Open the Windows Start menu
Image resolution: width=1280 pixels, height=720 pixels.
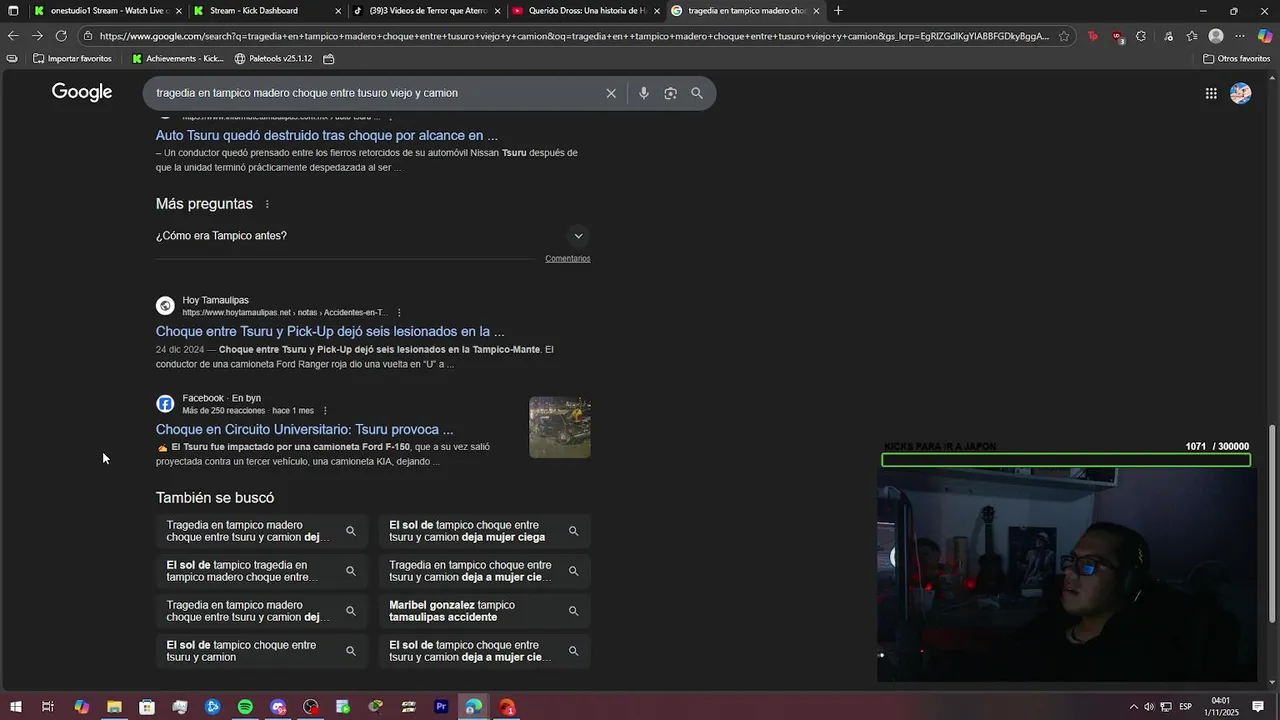(16, 707)
